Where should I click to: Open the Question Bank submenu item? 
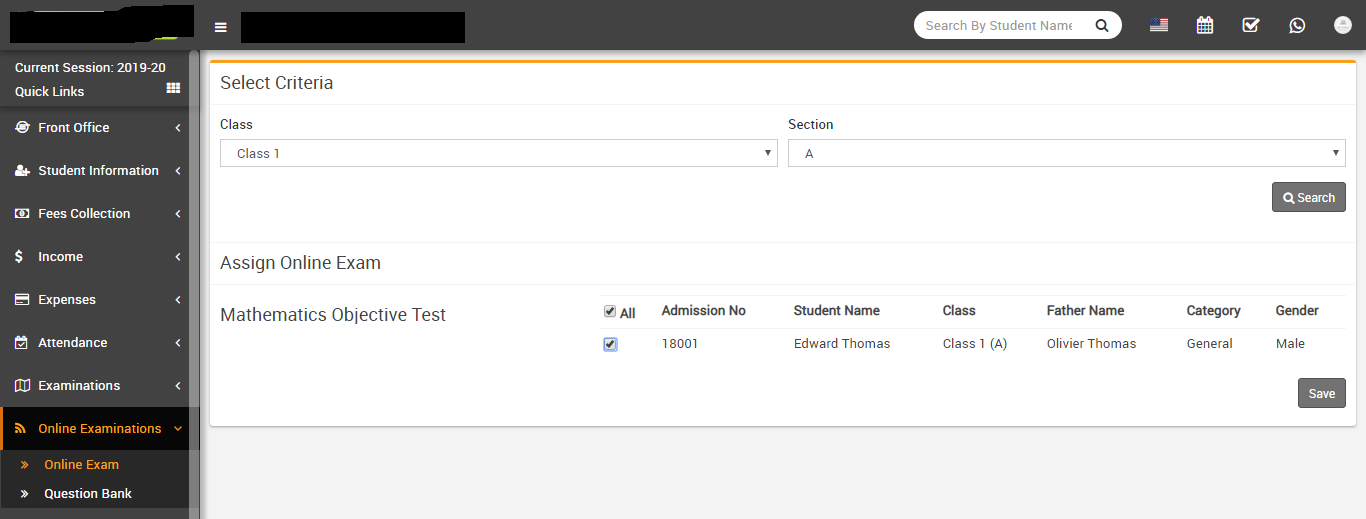point(88,494)
